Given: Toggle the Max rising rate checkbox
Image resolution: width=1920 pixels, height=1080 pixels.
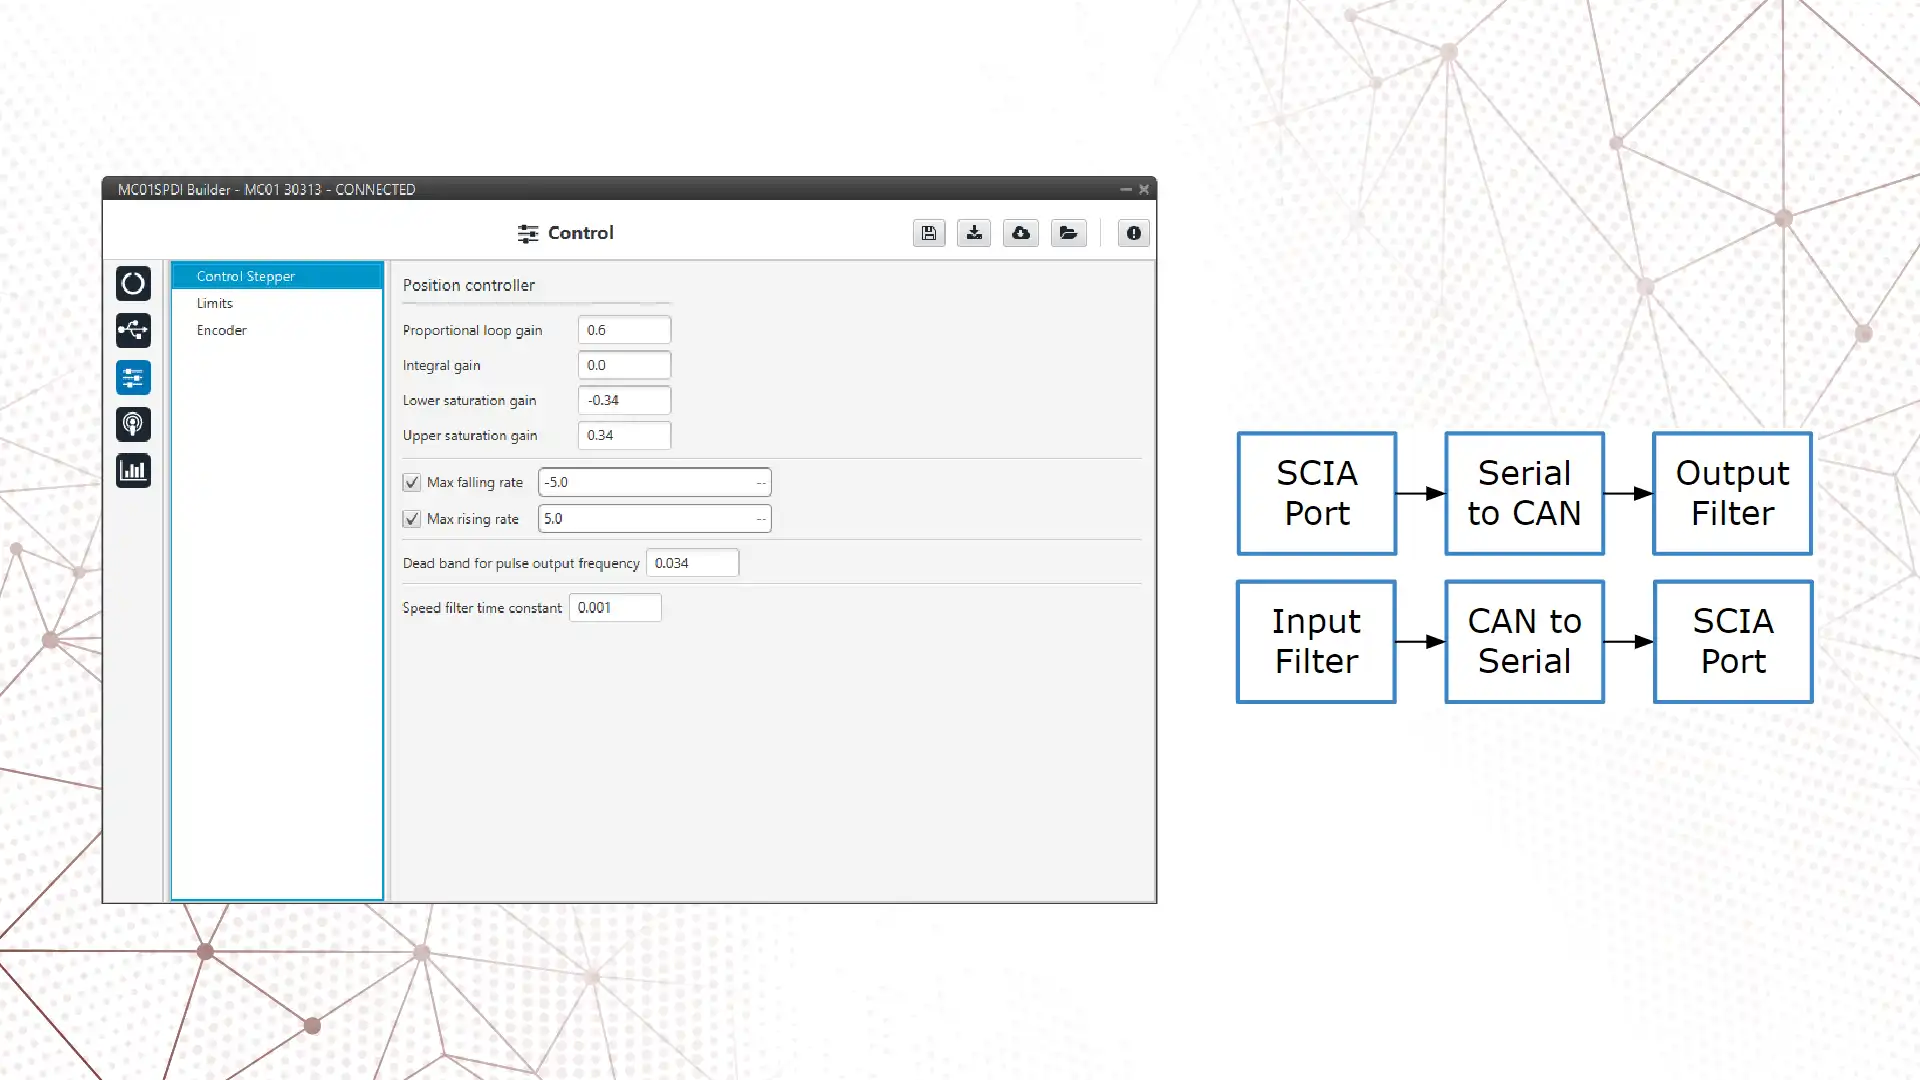Looking at the screenshot, I should click(x=412, y=519).
